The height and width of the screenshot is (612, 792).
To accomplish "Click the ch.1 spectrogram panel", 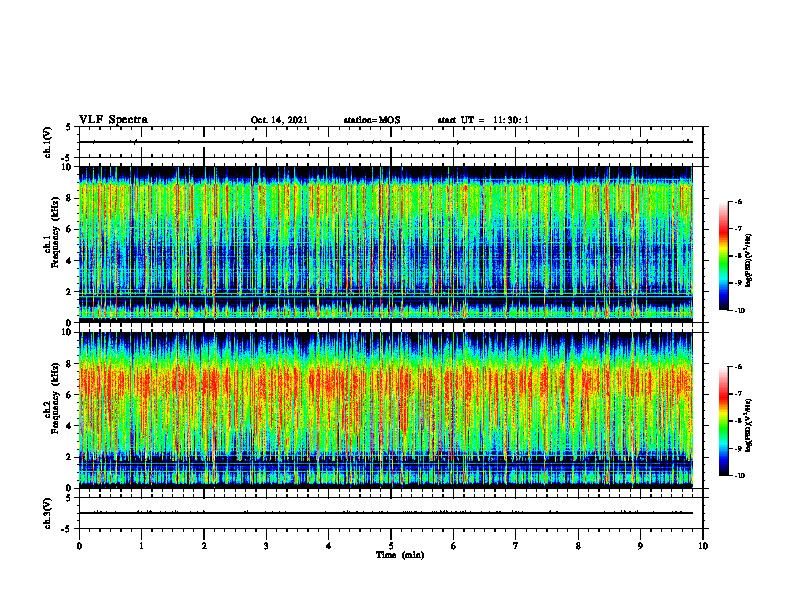I will [385, 244].
